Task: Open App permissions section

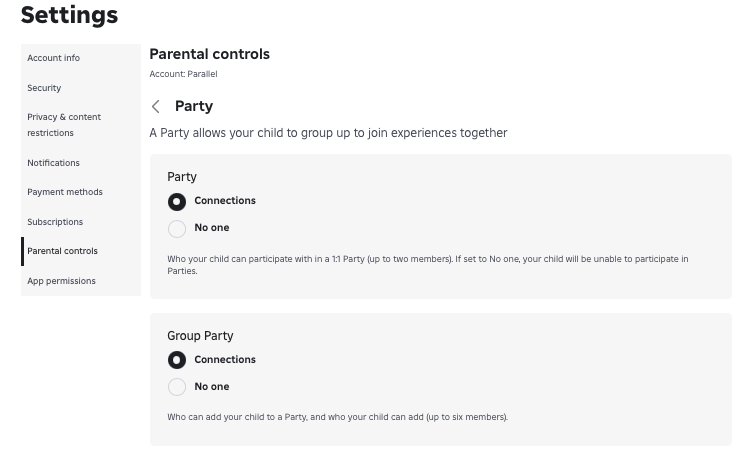Action: pyautogui.click(x=62, y=281)
